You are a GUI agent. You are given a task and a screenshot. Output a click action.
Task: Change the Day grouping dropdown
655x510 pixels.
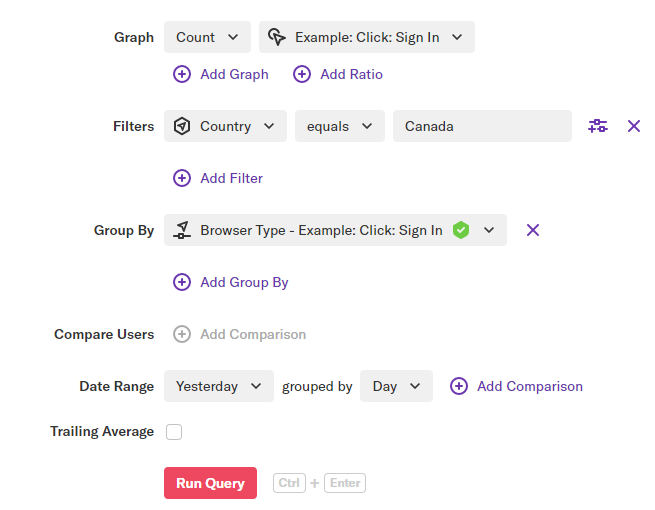click(396, 386)
